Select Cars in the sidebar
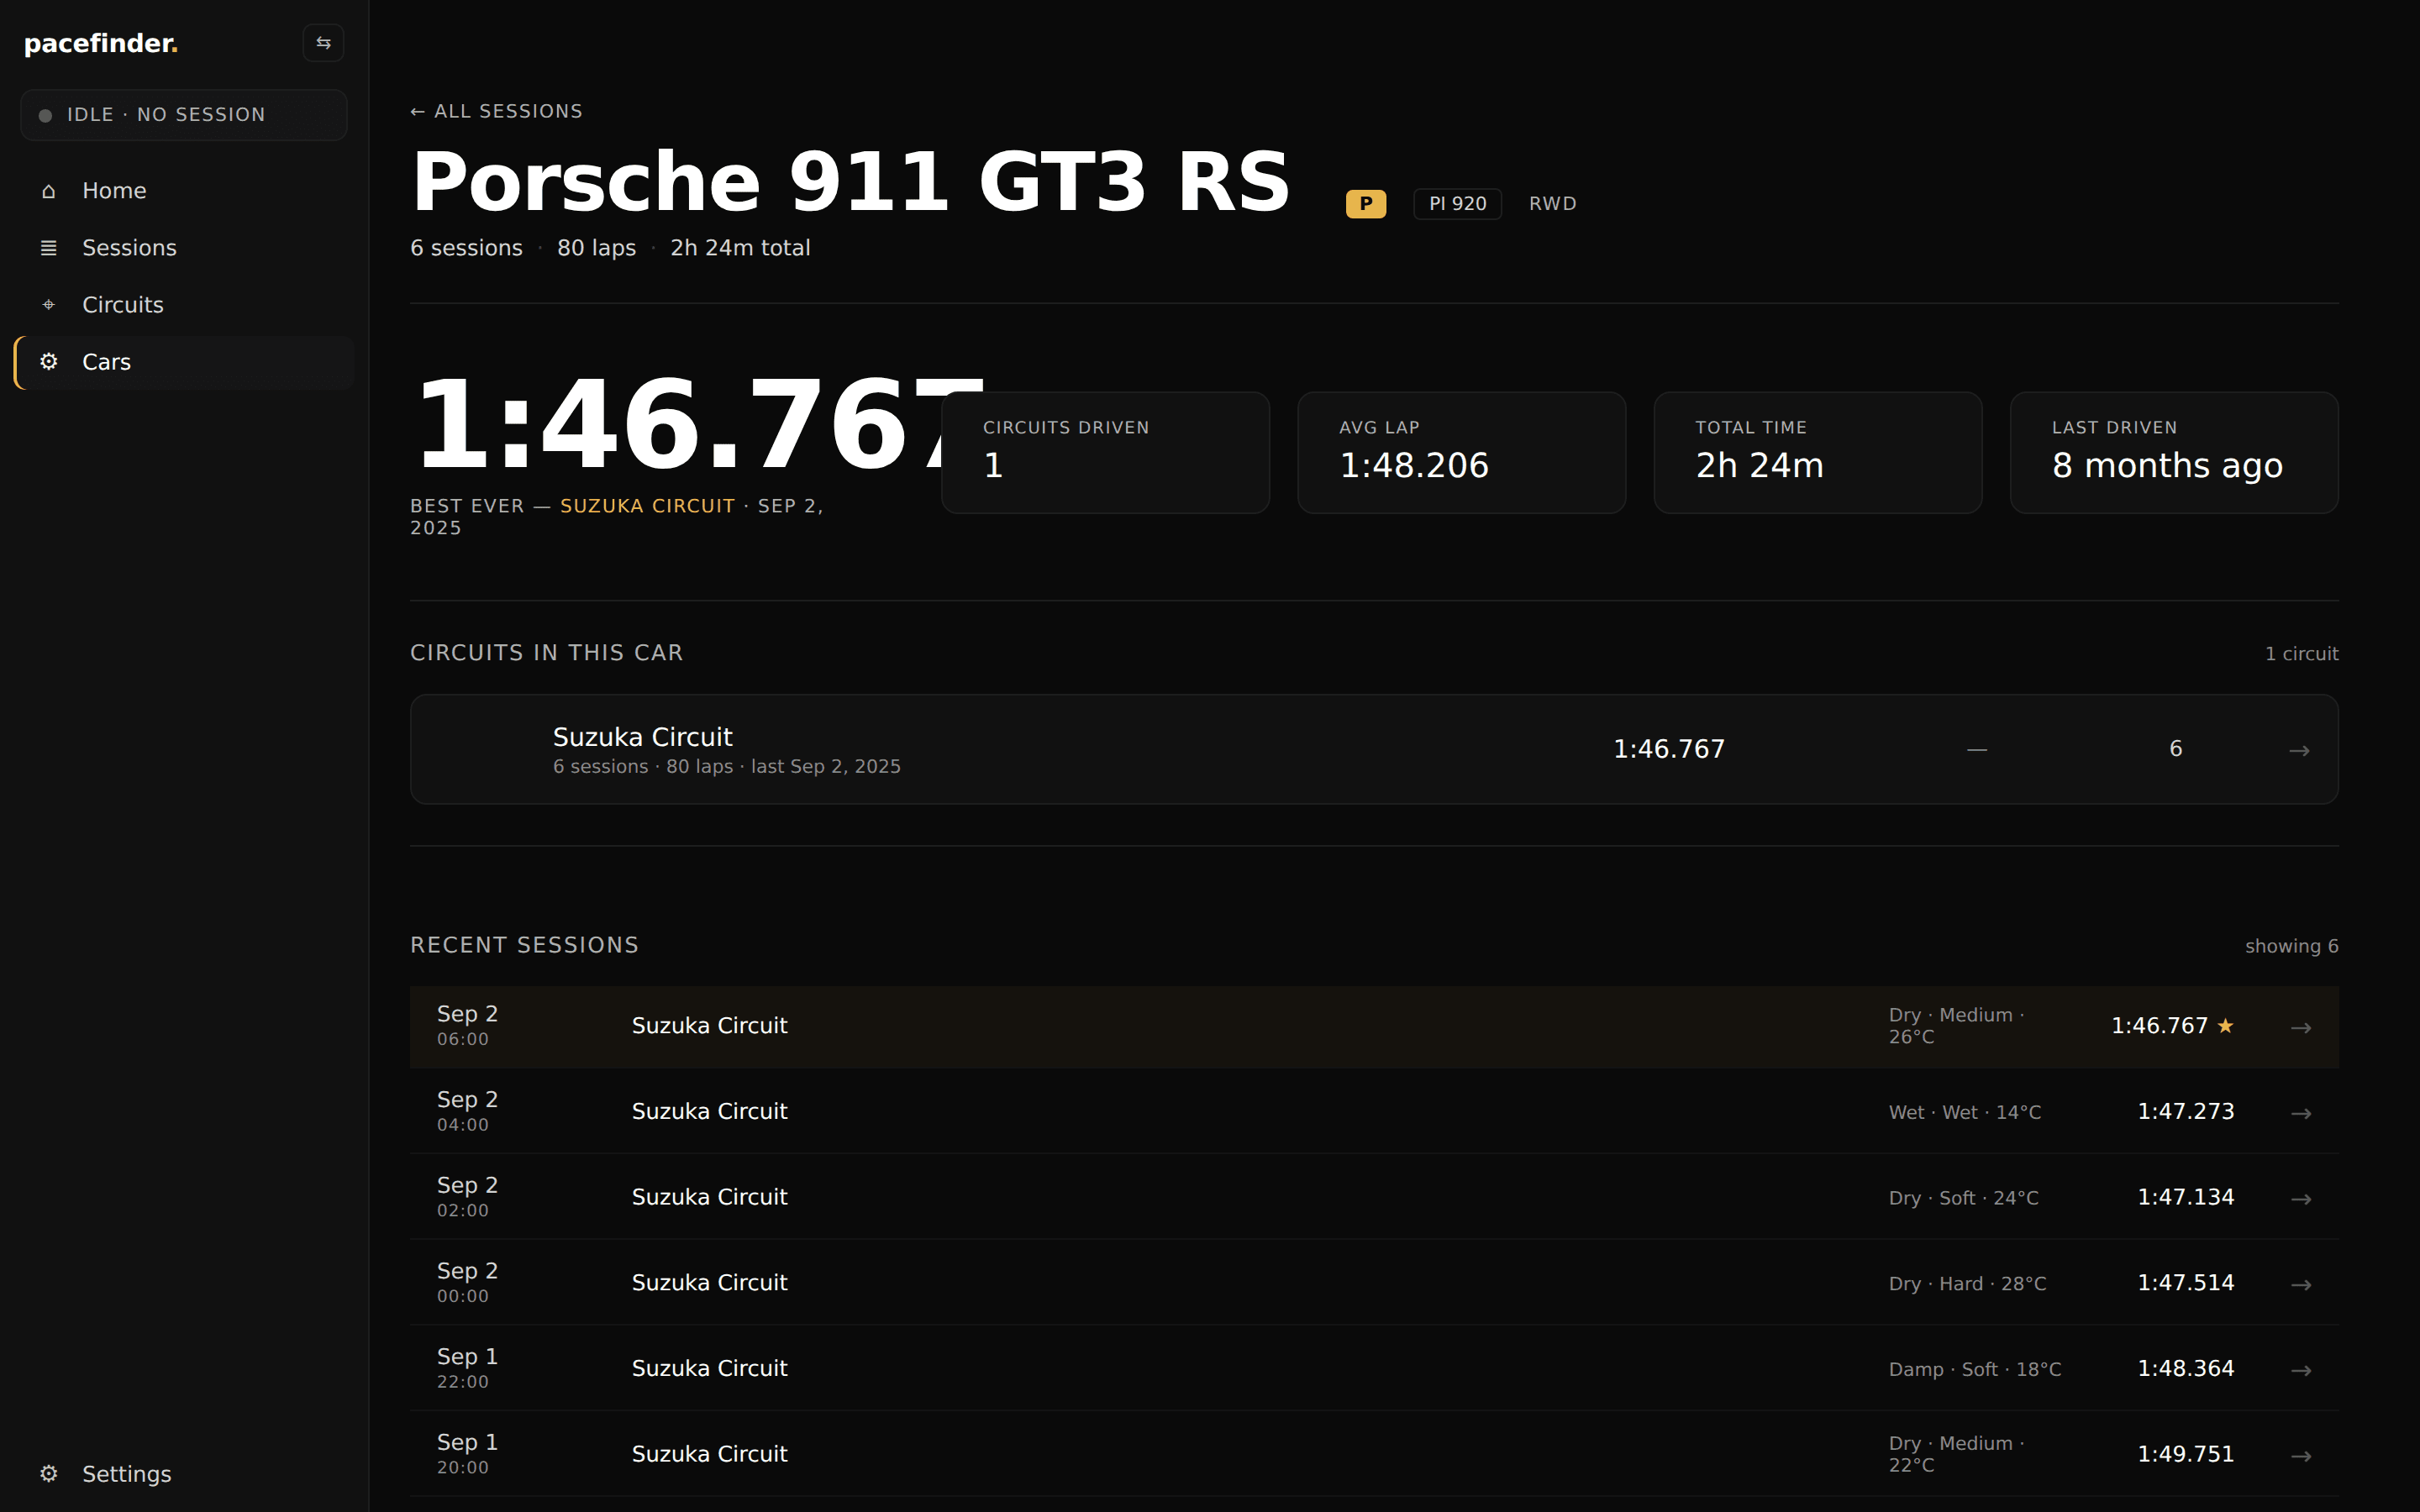 click(184, 362)
